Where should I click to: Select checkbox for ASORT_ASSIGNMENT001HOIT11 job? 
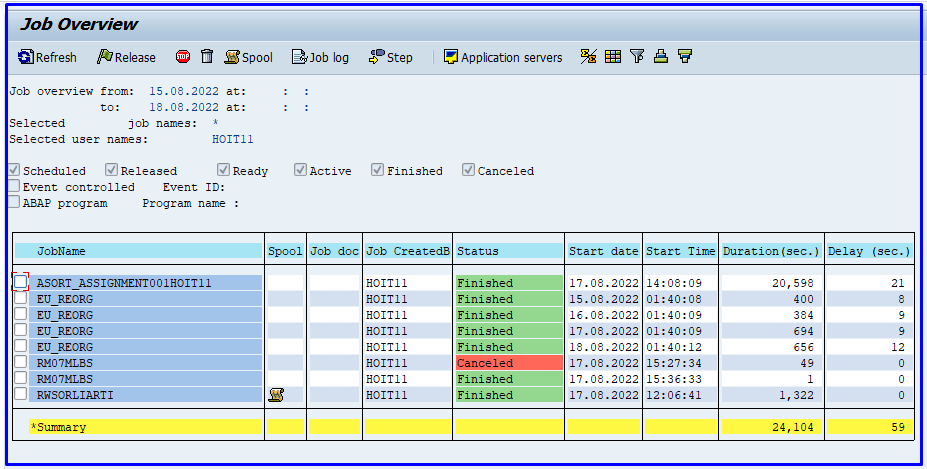pos(21,282)
